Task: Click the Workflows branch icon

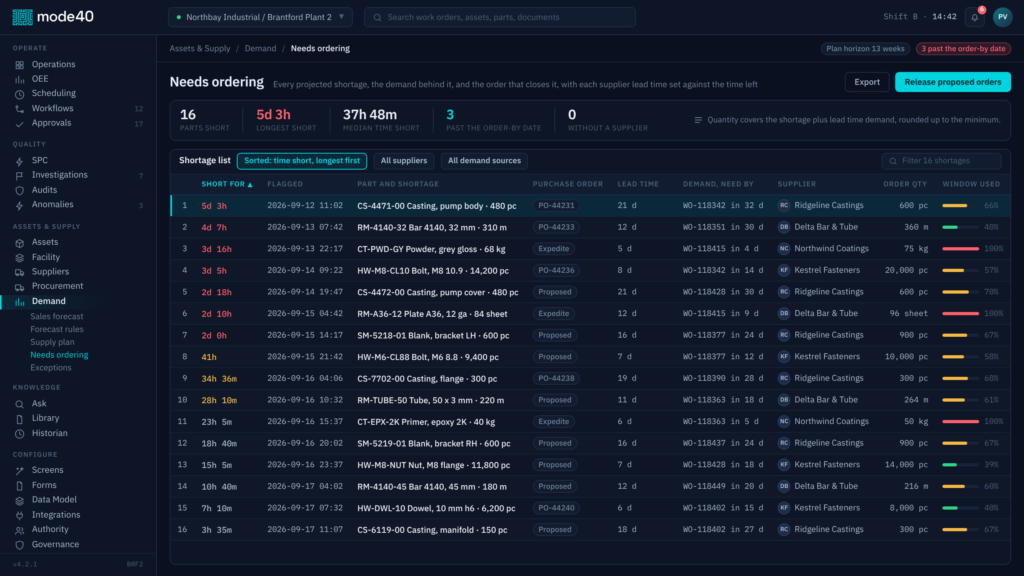Action: tap(20, 108)
